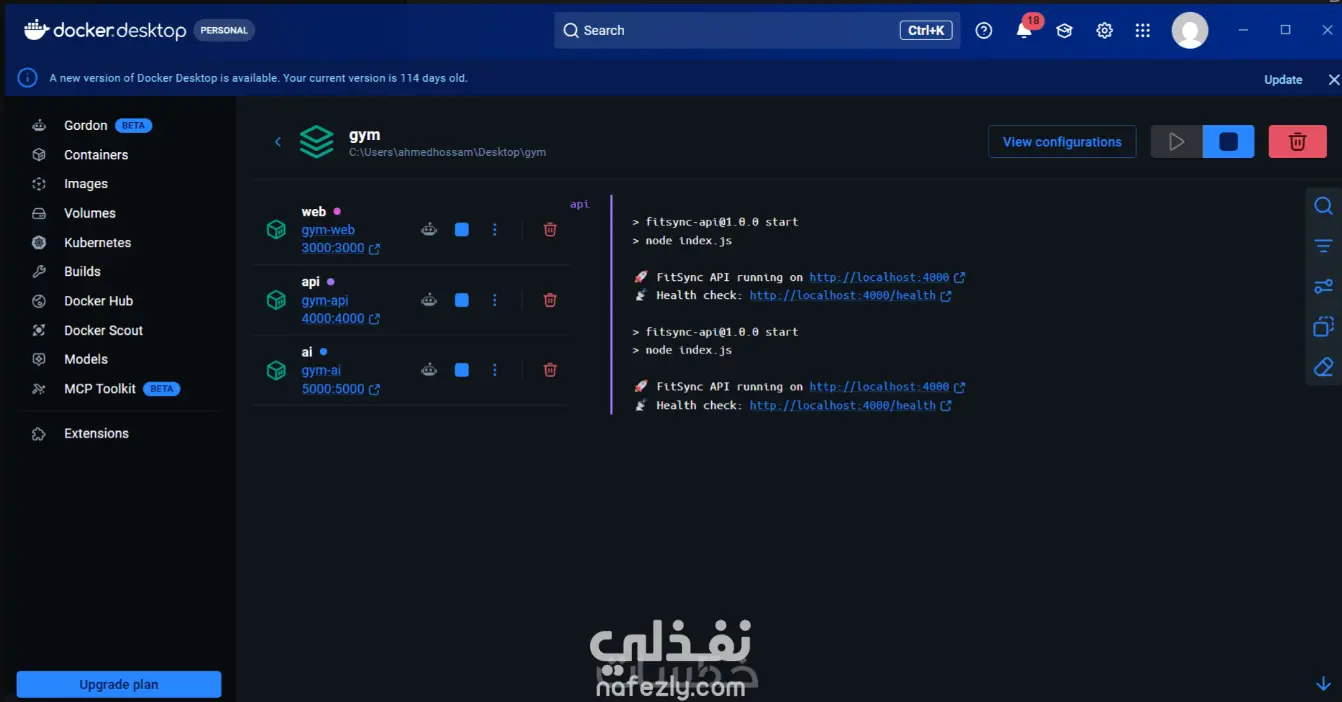Viewport: 1342px width, 702px height.
Task: Click the Docker Desktop logo
Action: click(x=105, y=30)
